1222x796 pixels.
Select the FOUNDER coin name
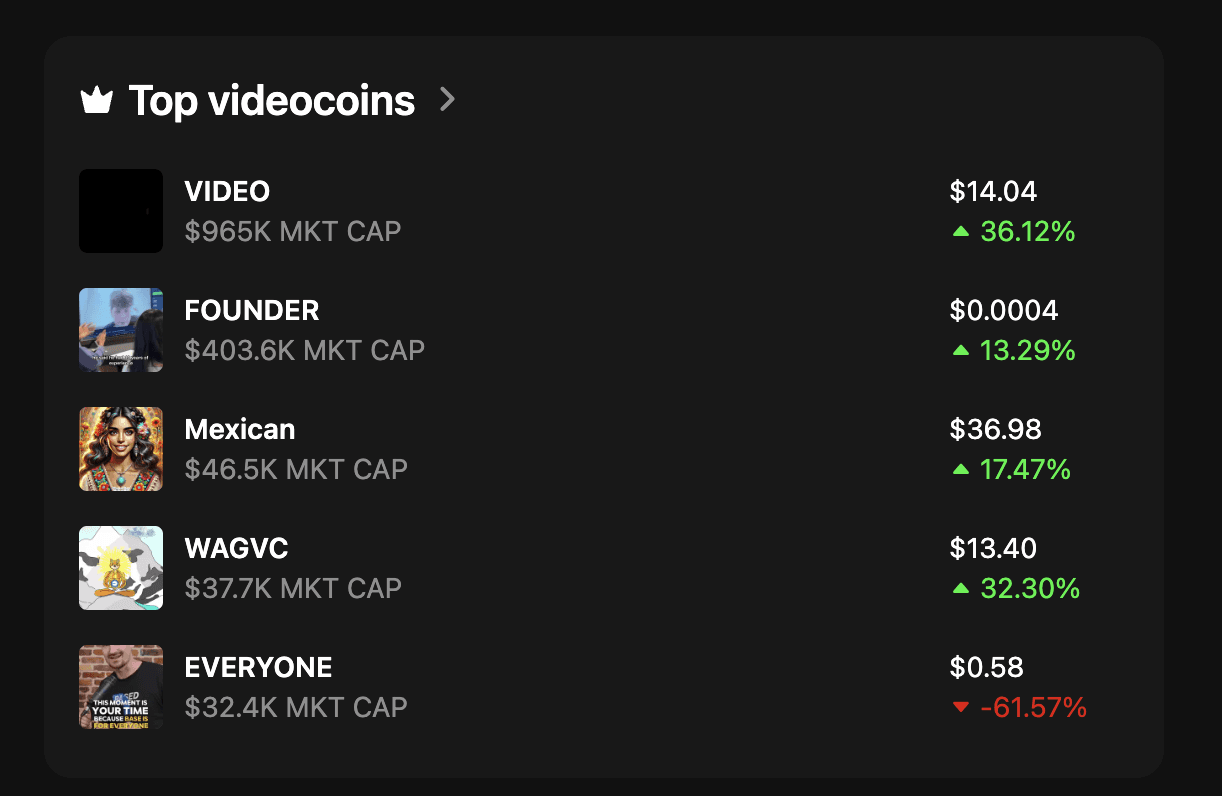[252, 310]
